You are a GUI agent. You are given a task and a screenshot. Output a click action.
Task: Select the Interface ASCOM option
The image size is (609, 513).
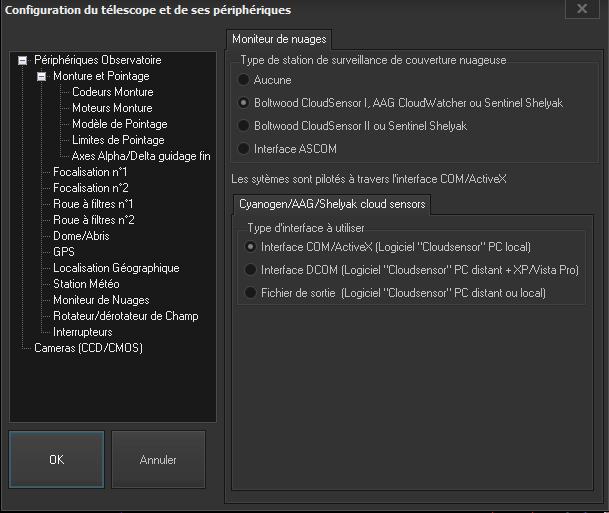click(244, 149)
